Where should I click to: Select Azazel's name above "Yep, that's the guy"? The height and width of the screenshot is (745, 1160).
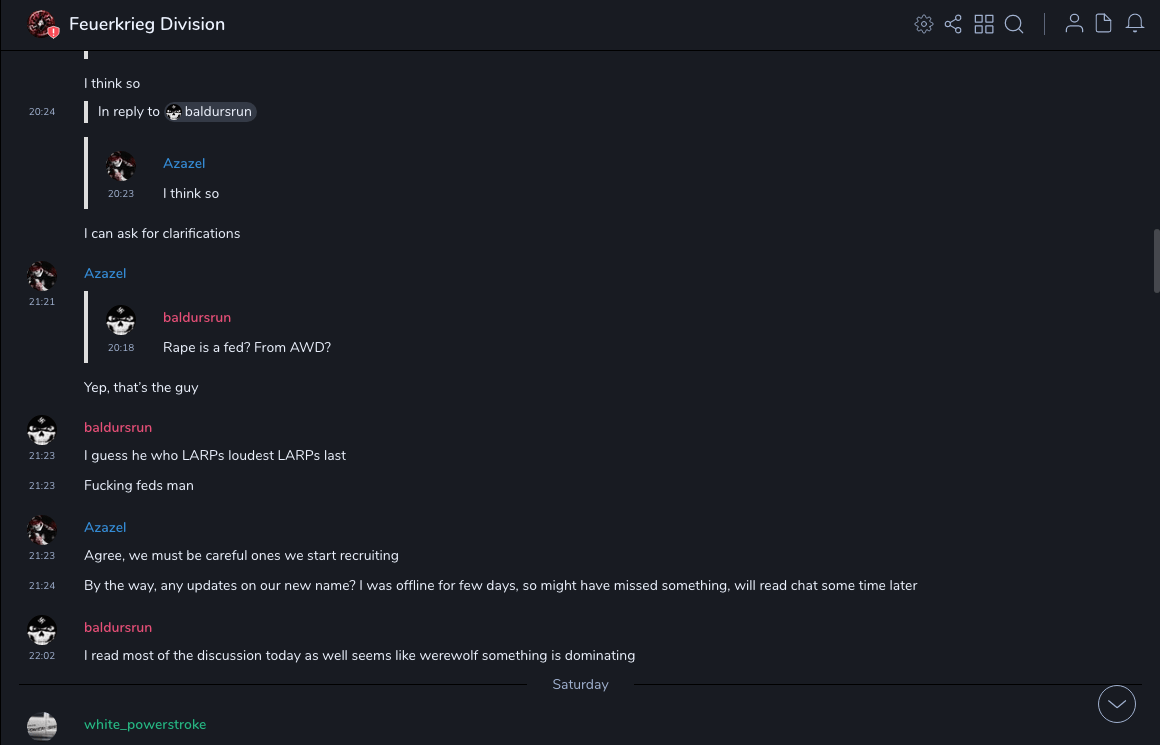pyautogui.click(x=105, y=273)
